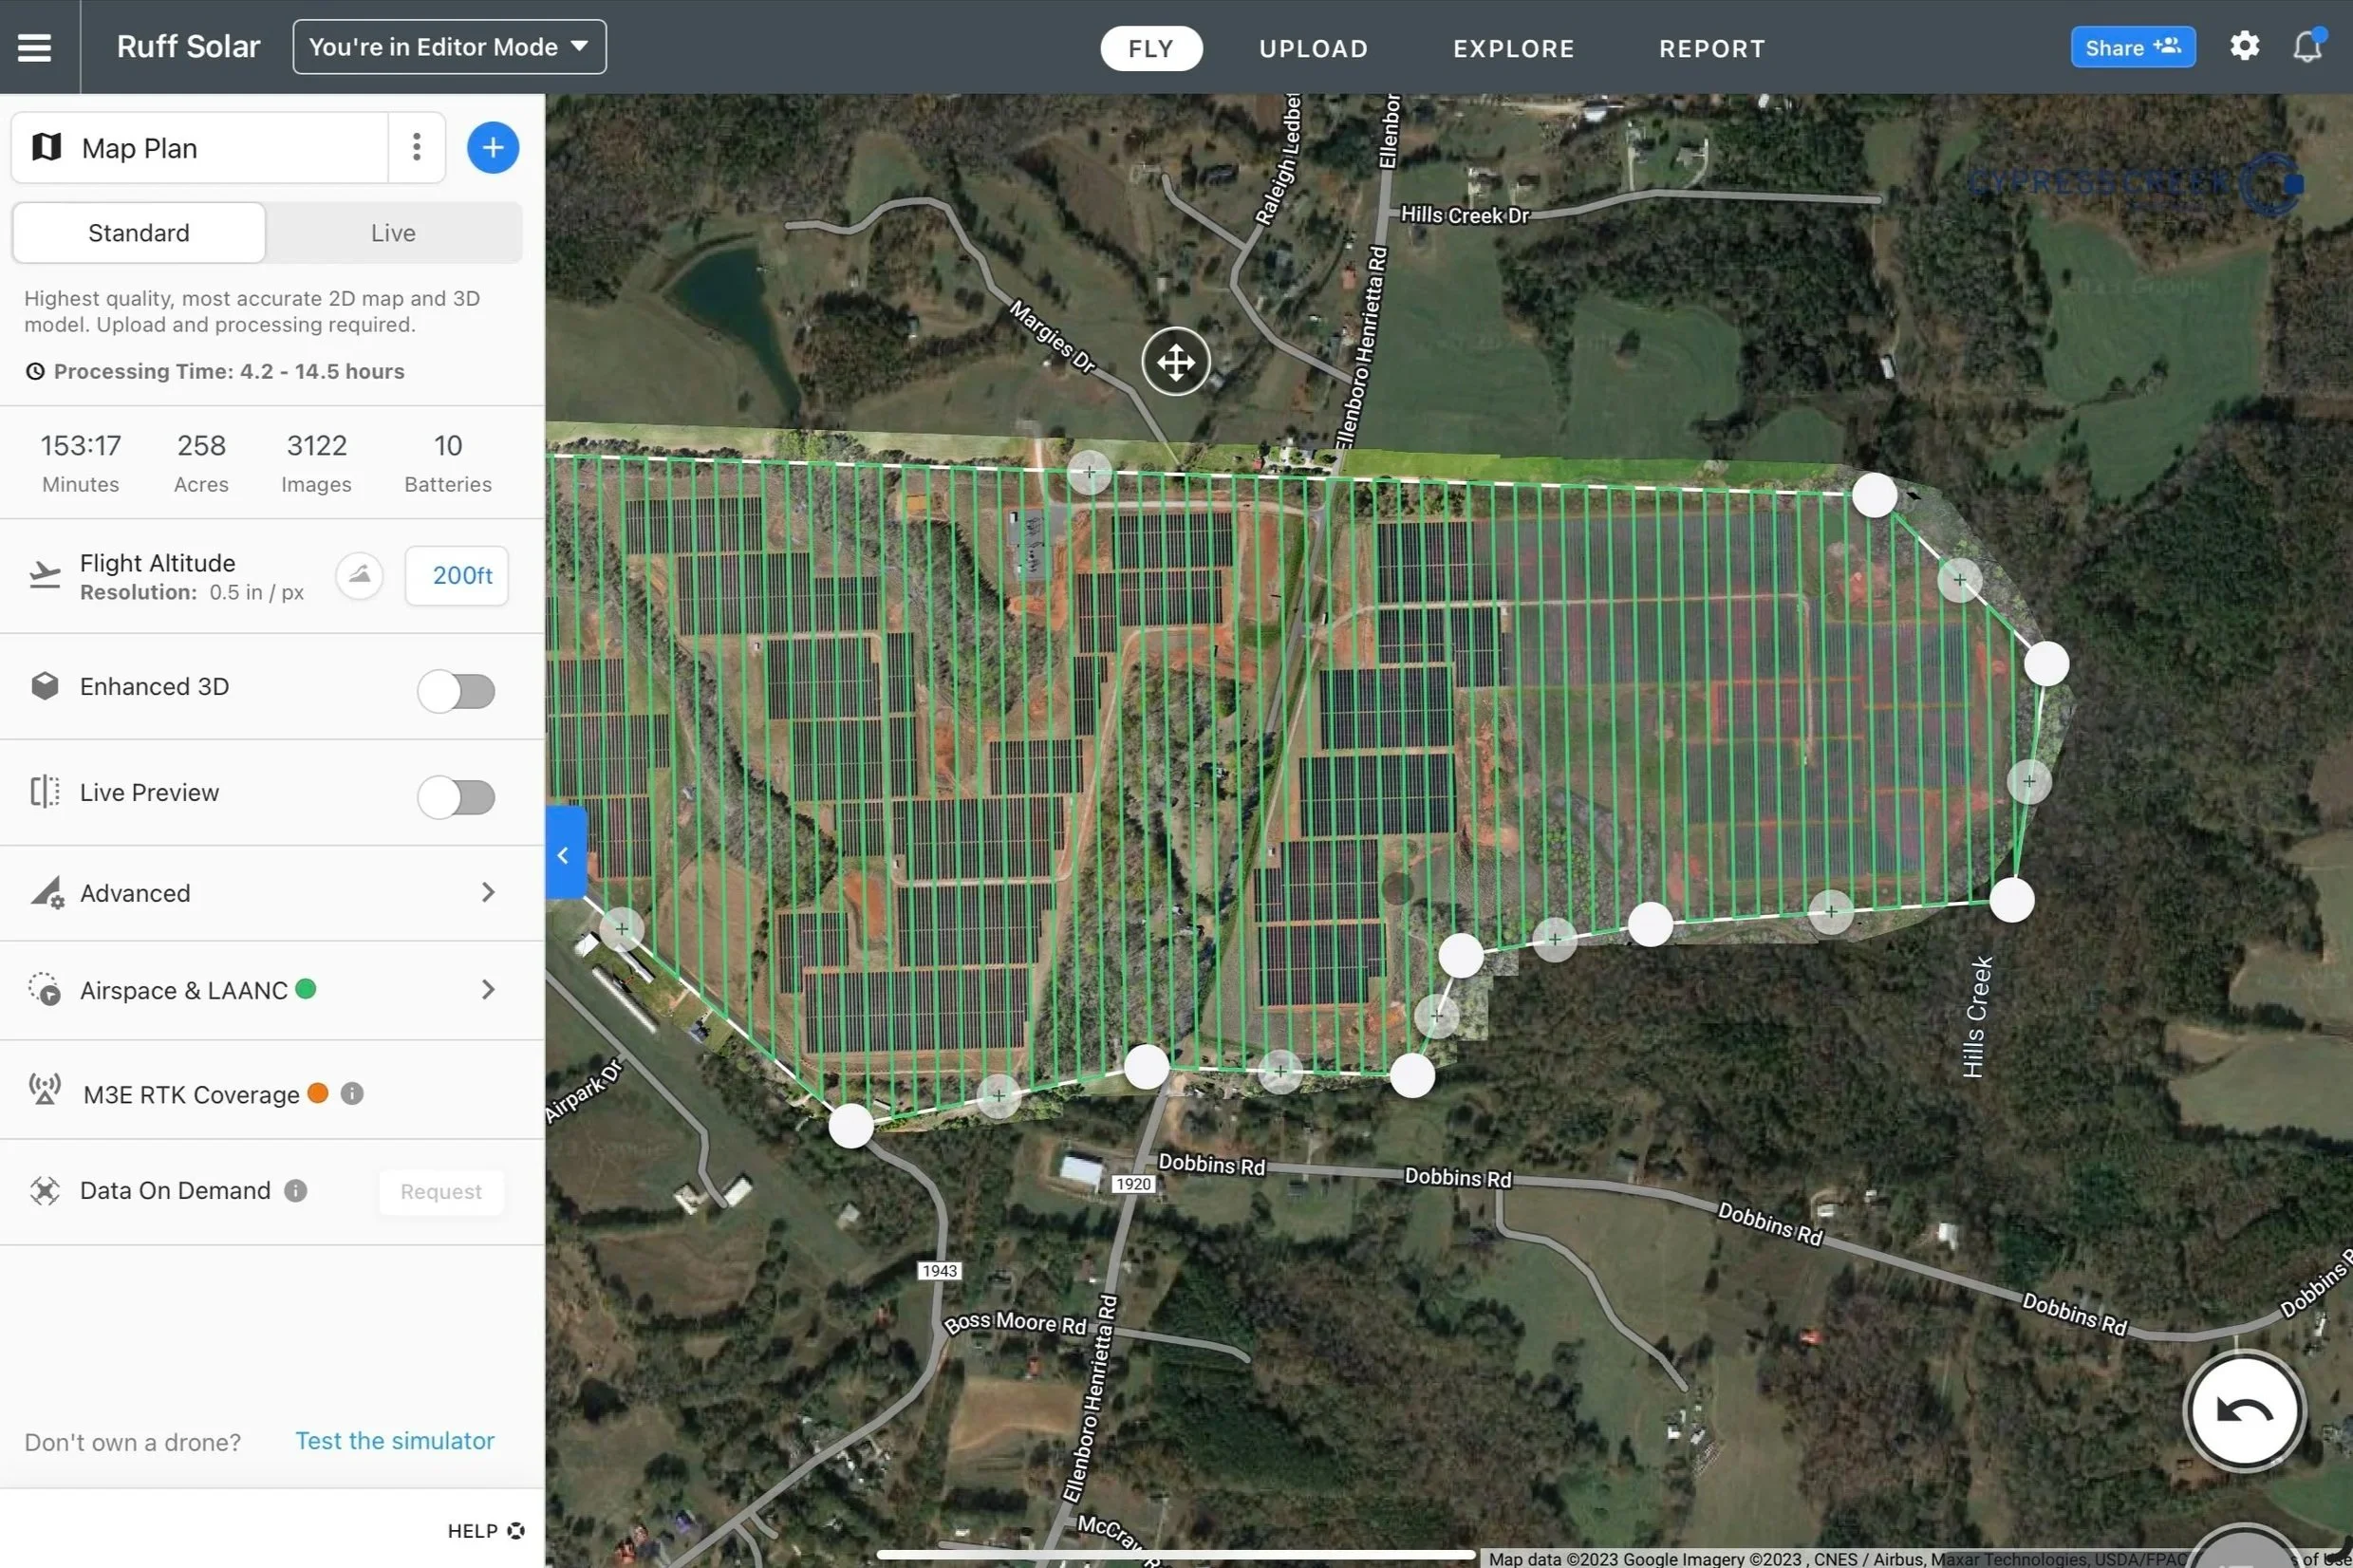Open the settings gear icon
This screenshot has height=1568, width=2353.
pos(2244,47)
